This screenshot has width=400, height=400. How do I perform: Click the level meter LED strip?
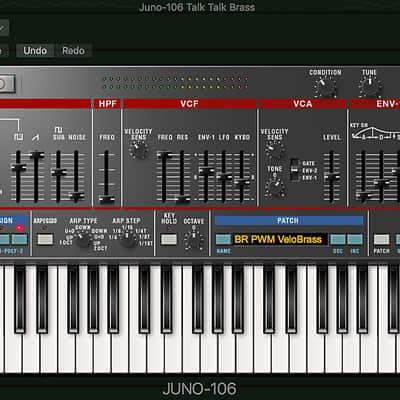(x=175, y=83)
